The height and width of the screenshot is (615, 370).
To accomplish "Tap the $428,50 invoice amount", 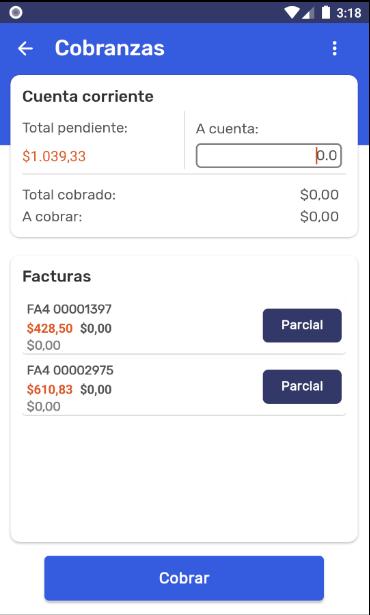I will 50,328.
